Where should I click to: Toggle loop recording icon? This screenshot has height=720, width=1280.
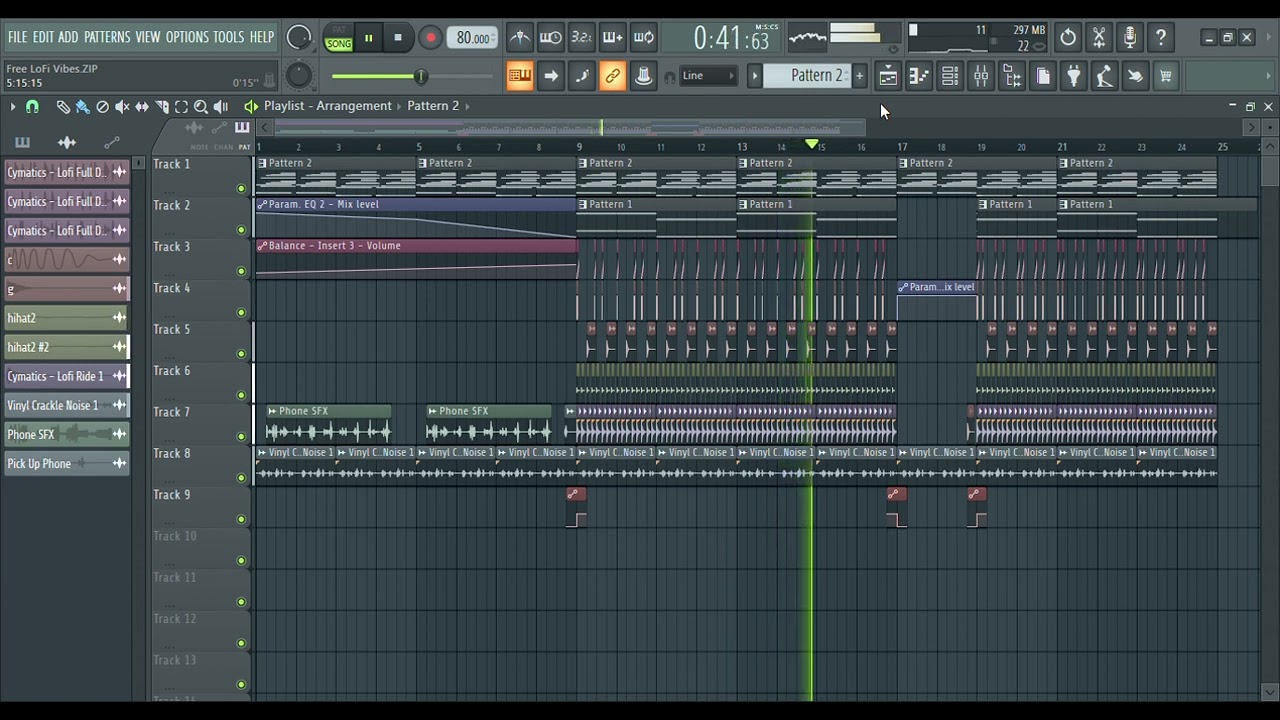pos(644,38)
